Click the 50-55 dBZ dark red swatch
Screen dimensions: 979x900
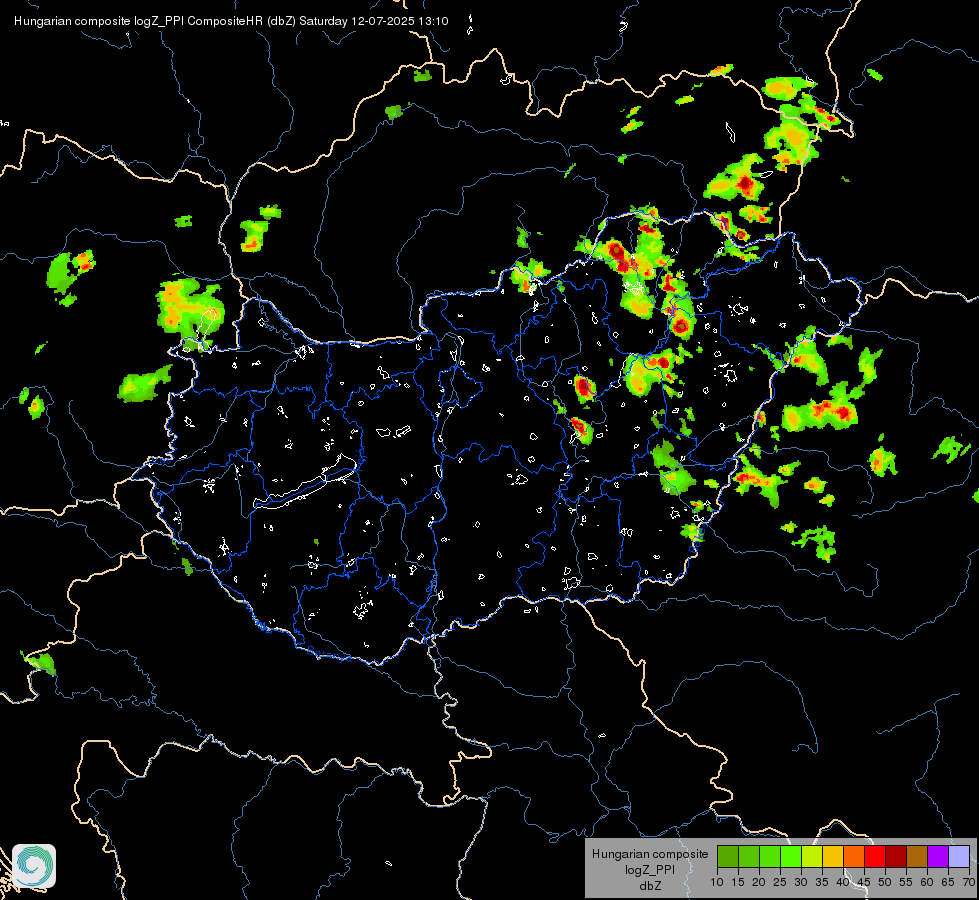click(896, 857)
